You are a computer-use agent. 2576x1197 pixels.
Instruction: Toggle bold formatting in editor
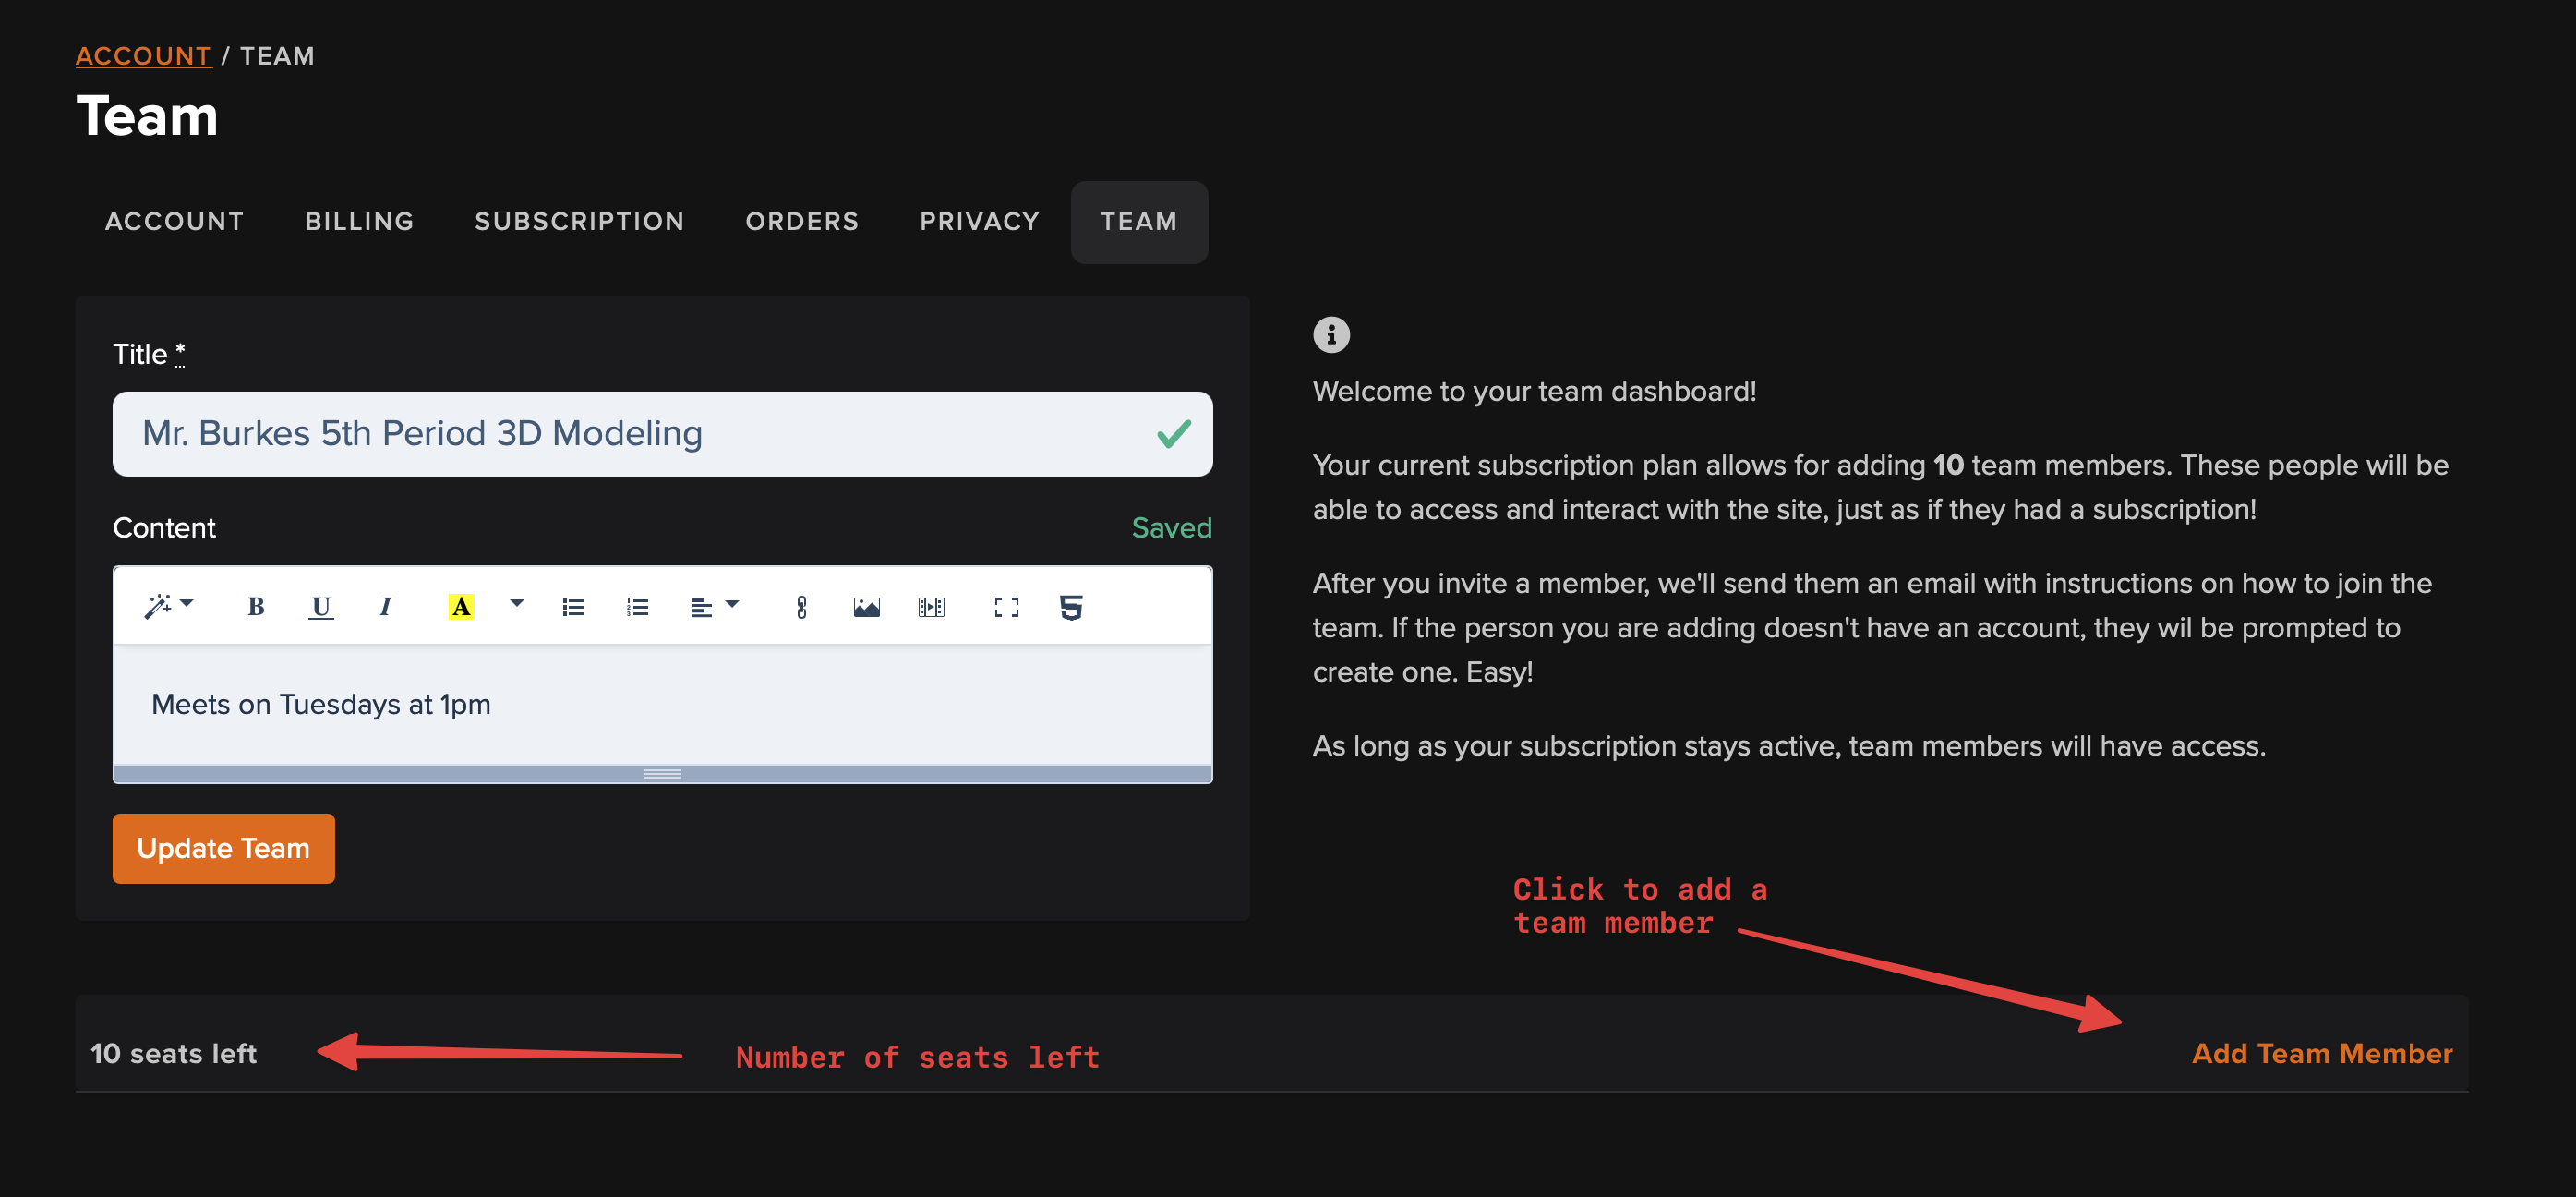click(x=255, y=606)
